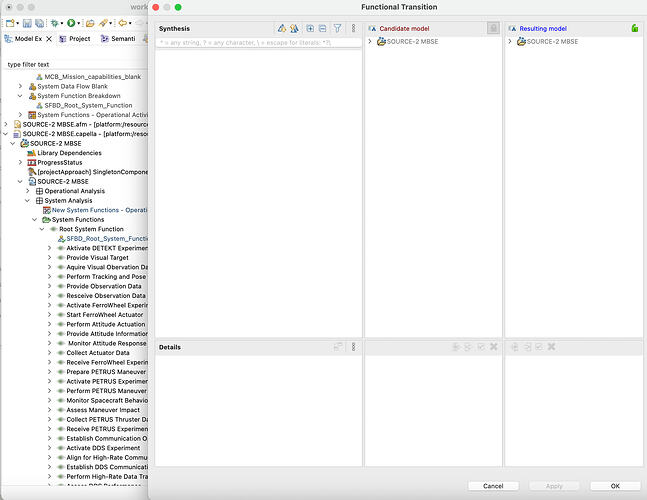Go to the next difference in Synthesis
Image resolution: width=647 pixels, height=500 pixels.
tap(282, 28)
